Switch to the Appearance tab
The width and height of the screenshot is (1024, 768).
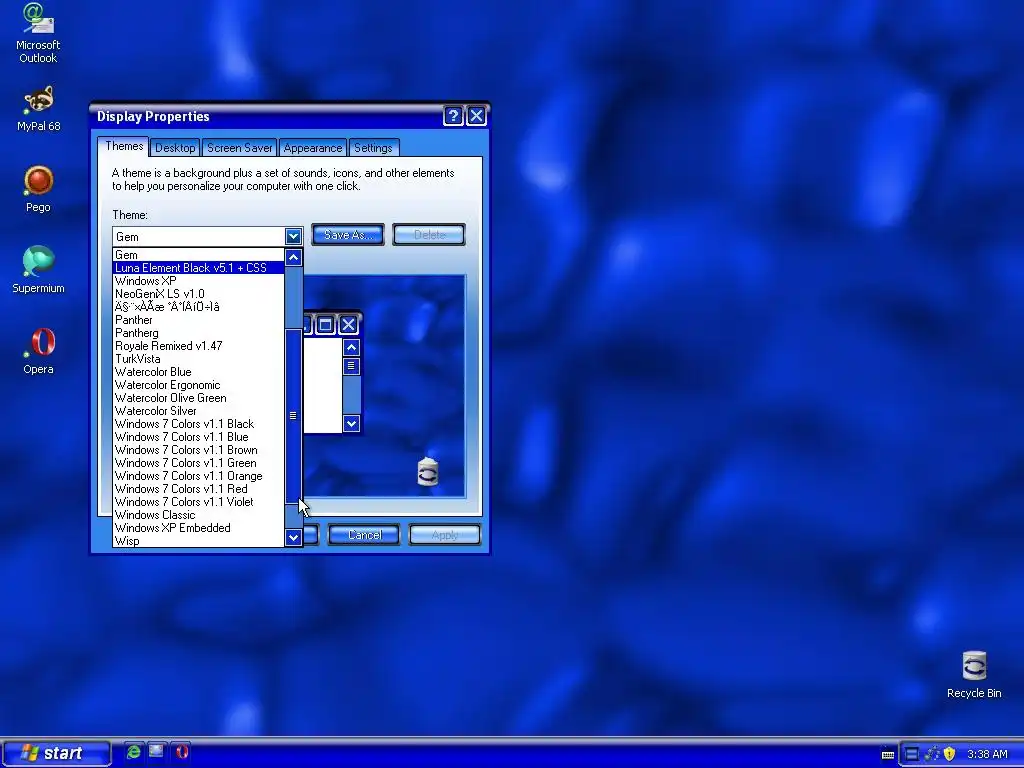tap(312, 148)
